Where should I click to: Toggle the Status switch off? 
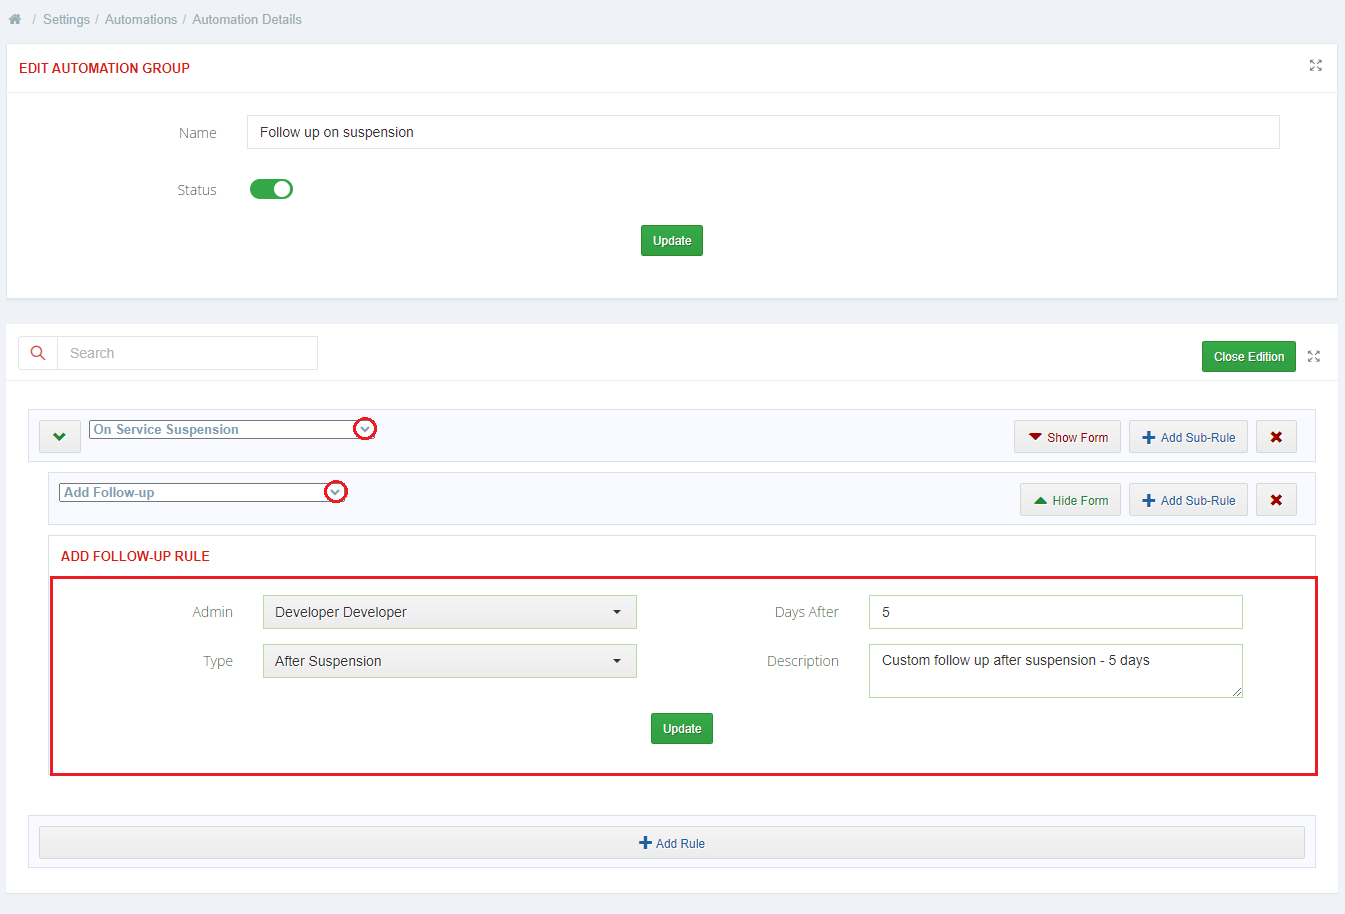(271, 189)
